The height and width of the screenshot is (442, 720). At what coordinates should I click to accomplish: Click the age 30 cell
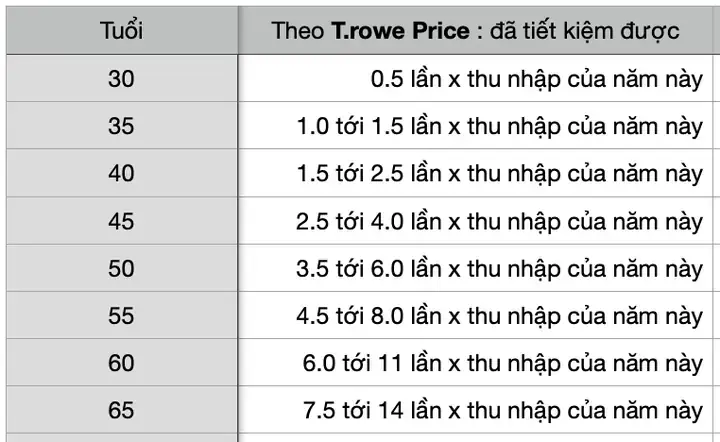pyautogui.click(x=122, y=78)
